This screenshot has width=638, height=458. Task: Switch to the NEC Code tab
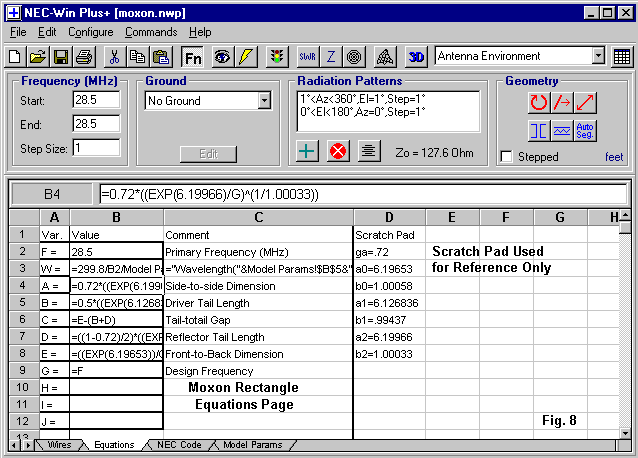coord(181,445)
